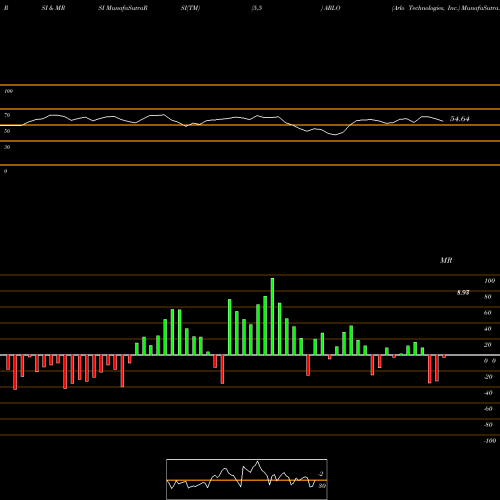
Task: Click the RSI line's lowest dip point
Action: point(335,135)
